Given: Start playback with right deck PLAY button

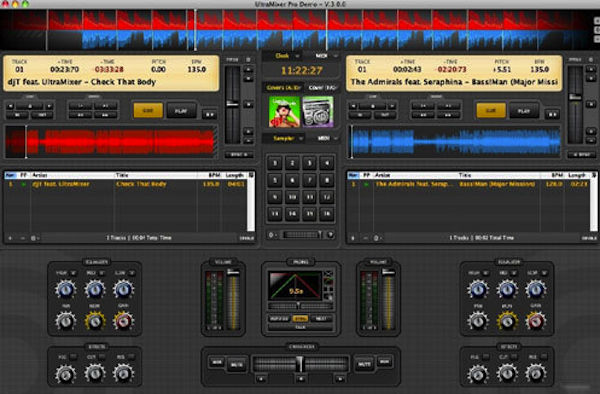Looking at the screenshot, I should pos(523,111).
